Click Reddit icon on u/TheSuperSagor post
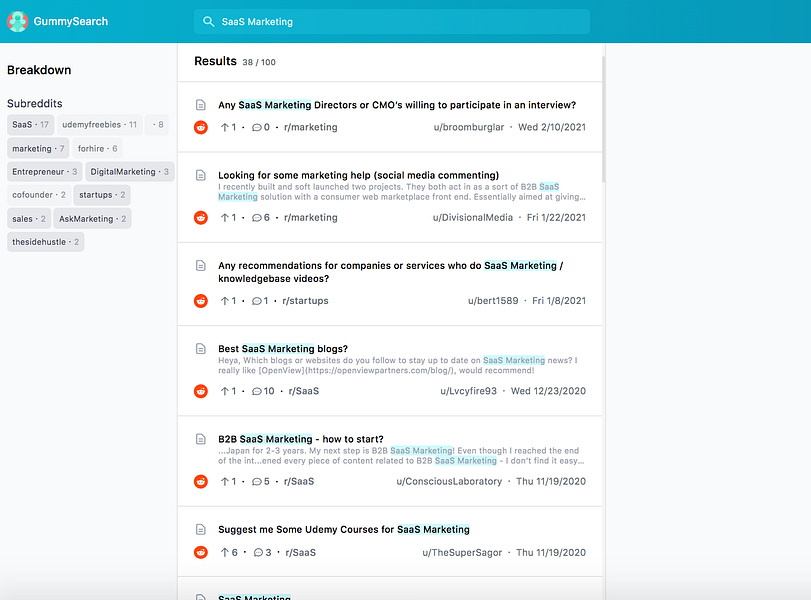This screenshot has height=600, width=811. tap(201, 552)
